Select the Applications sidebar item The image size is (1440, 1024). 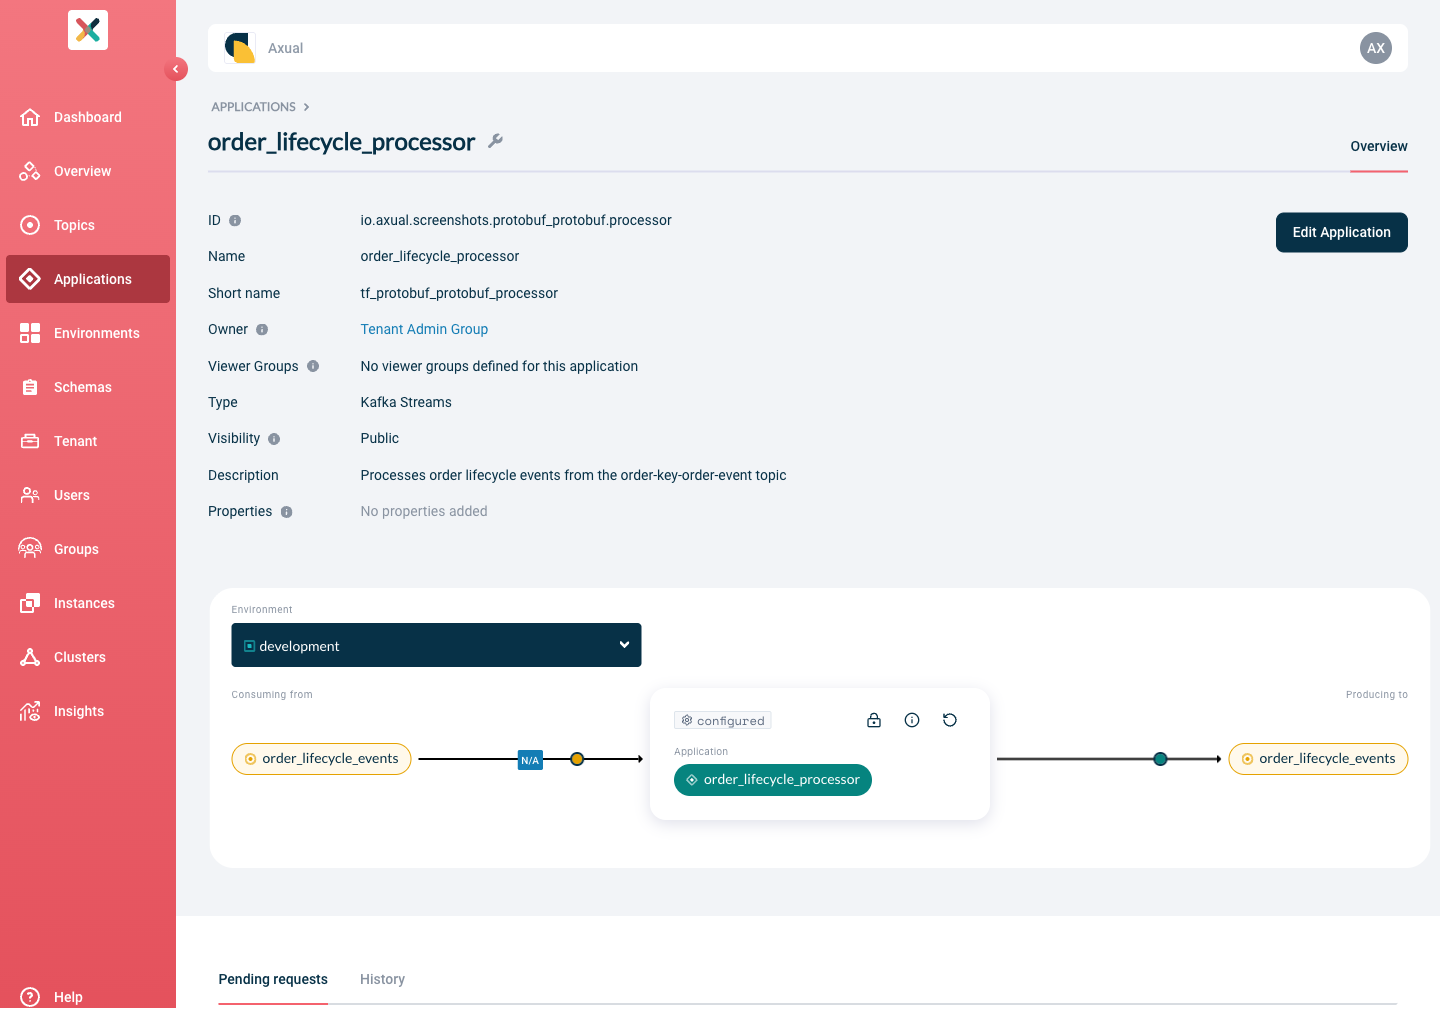click(88, 279)
